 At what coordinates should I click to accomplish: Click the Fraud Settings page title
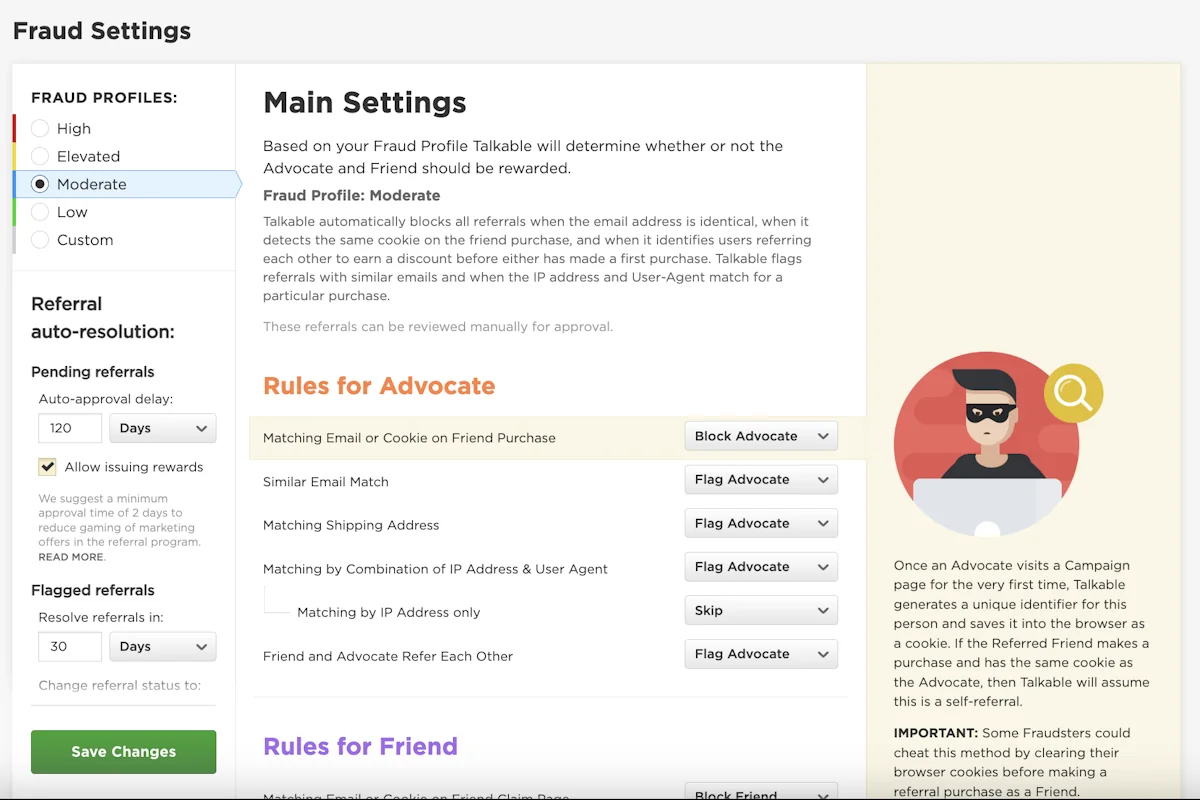coord(102,31)
